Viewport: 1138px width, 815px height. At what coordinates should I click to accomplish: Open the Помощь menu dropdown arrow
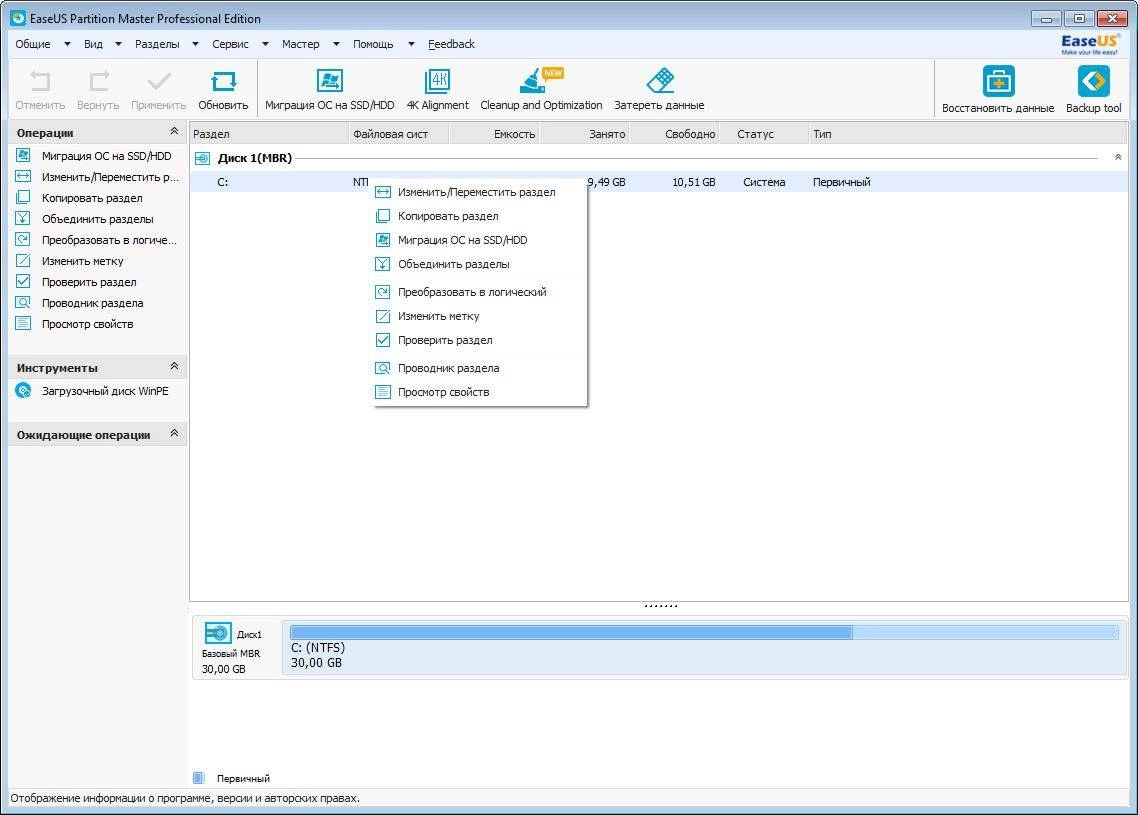pos(412,44)
